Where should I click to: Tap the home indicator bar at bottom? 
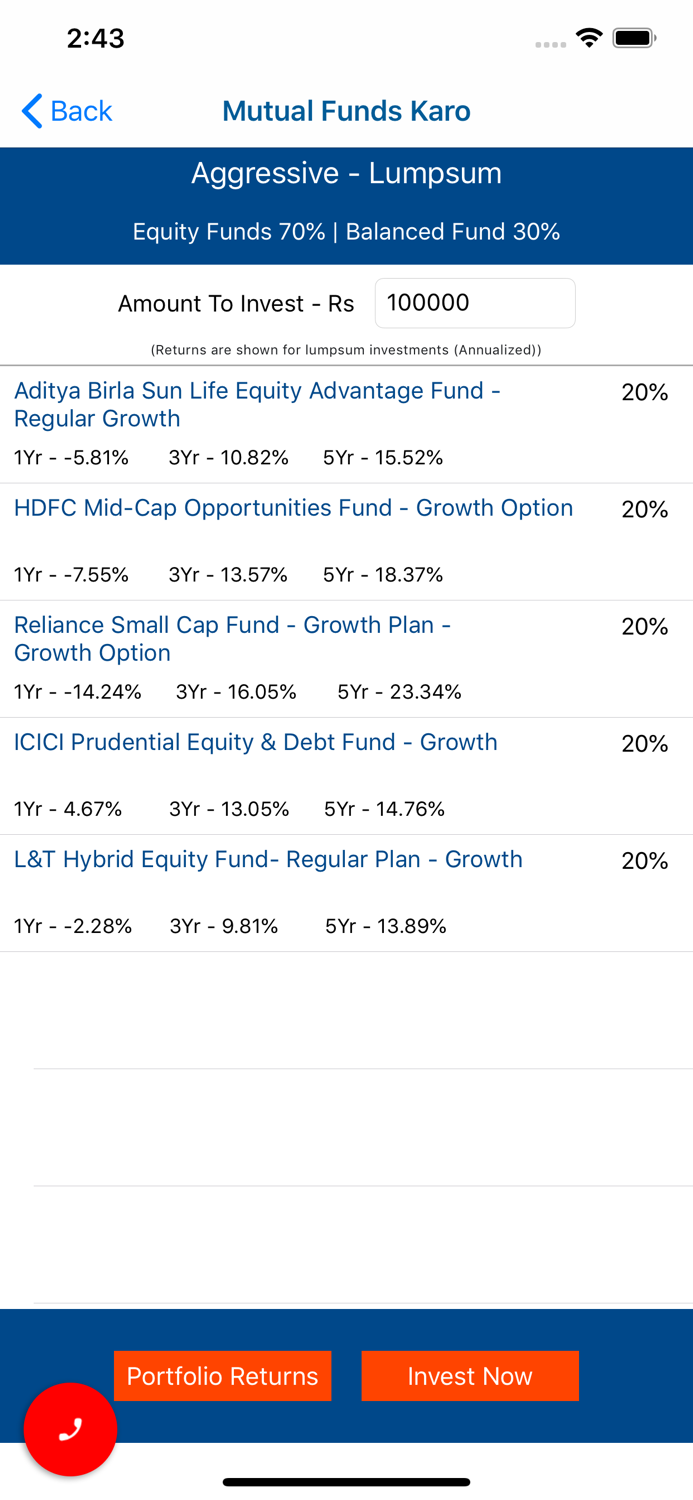(x=346, y=1481)
